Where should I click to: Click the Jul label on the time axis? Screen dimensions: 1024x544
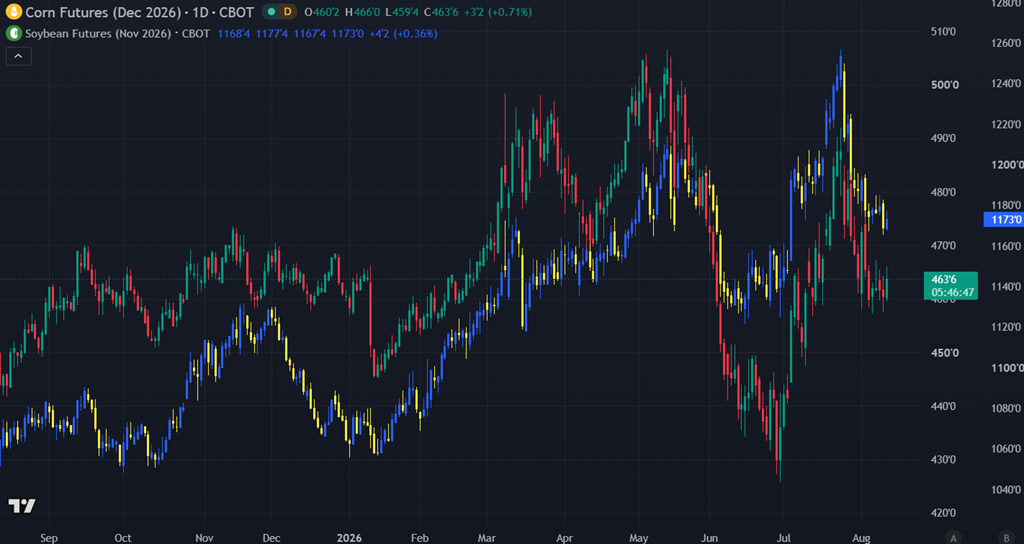tap(784, 538)
